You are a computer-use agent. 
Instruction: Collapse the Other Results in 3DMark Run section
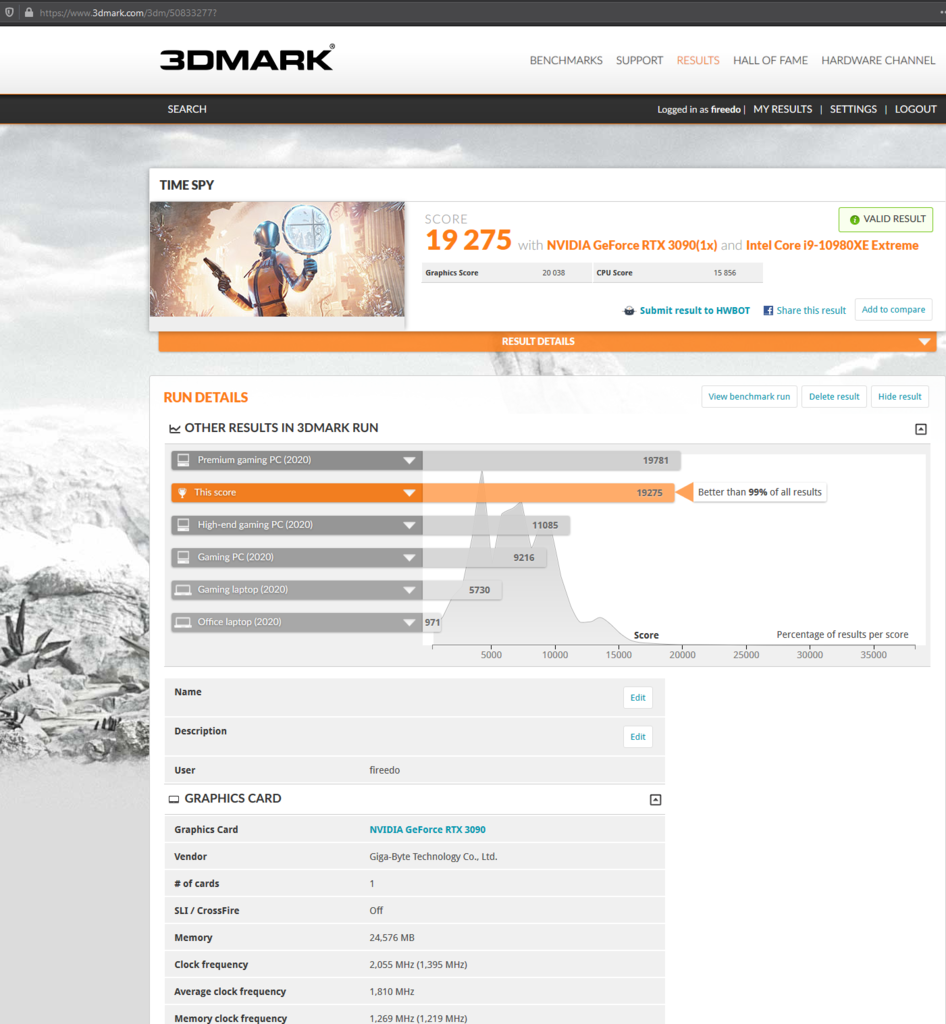pyautogui.click(x=921, y=429)
